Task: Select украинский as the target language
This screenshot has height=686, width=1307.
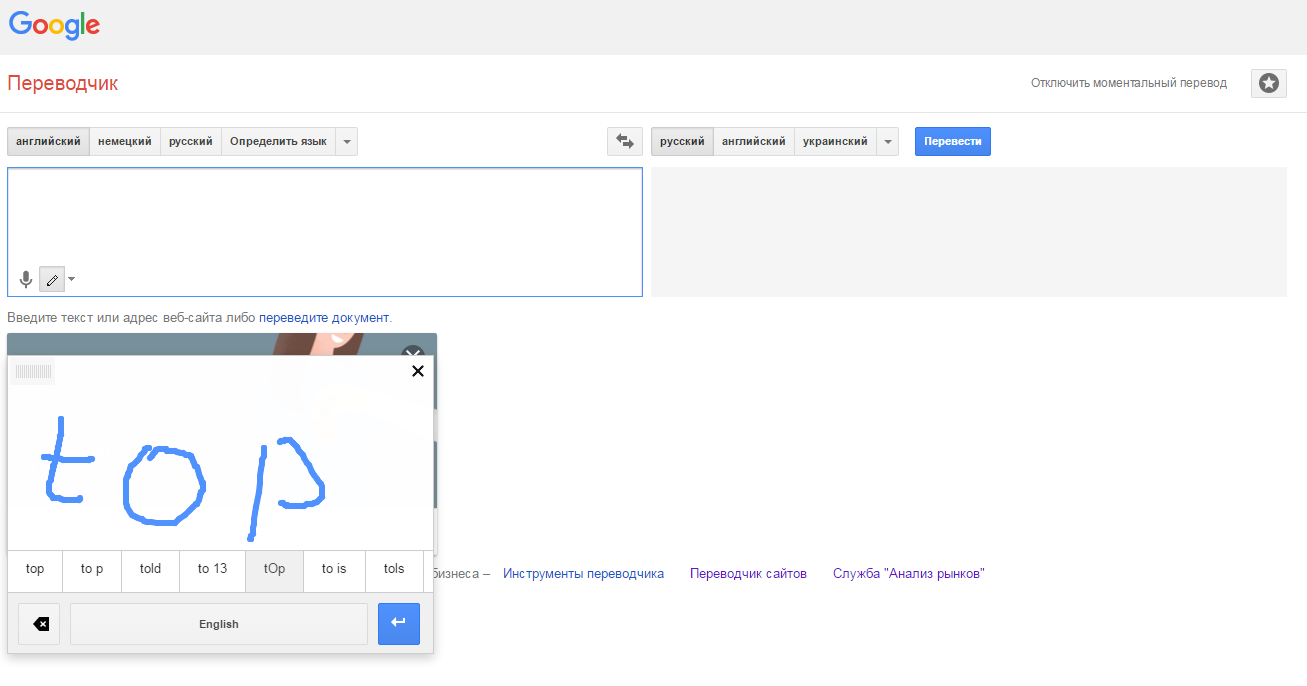Action: [835, 142]
